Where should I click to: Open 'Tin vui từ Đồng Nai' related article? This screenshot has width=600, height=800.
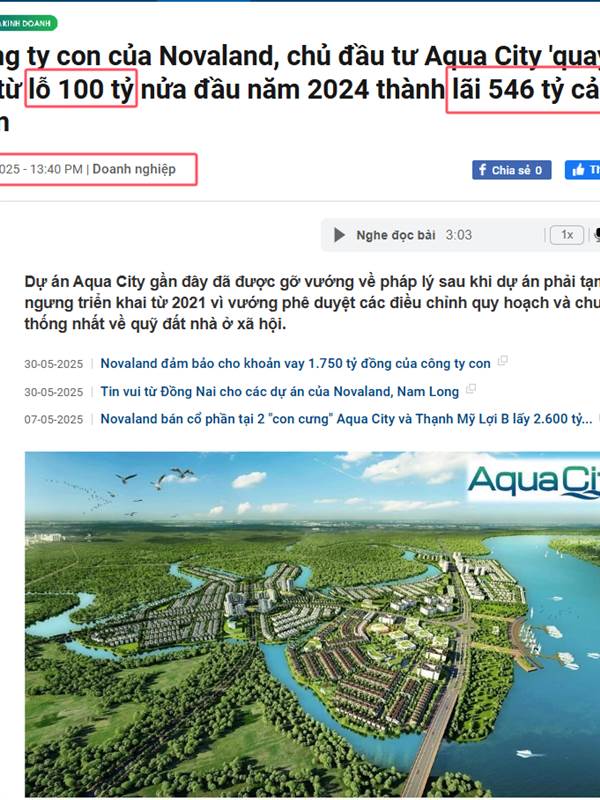280,391
